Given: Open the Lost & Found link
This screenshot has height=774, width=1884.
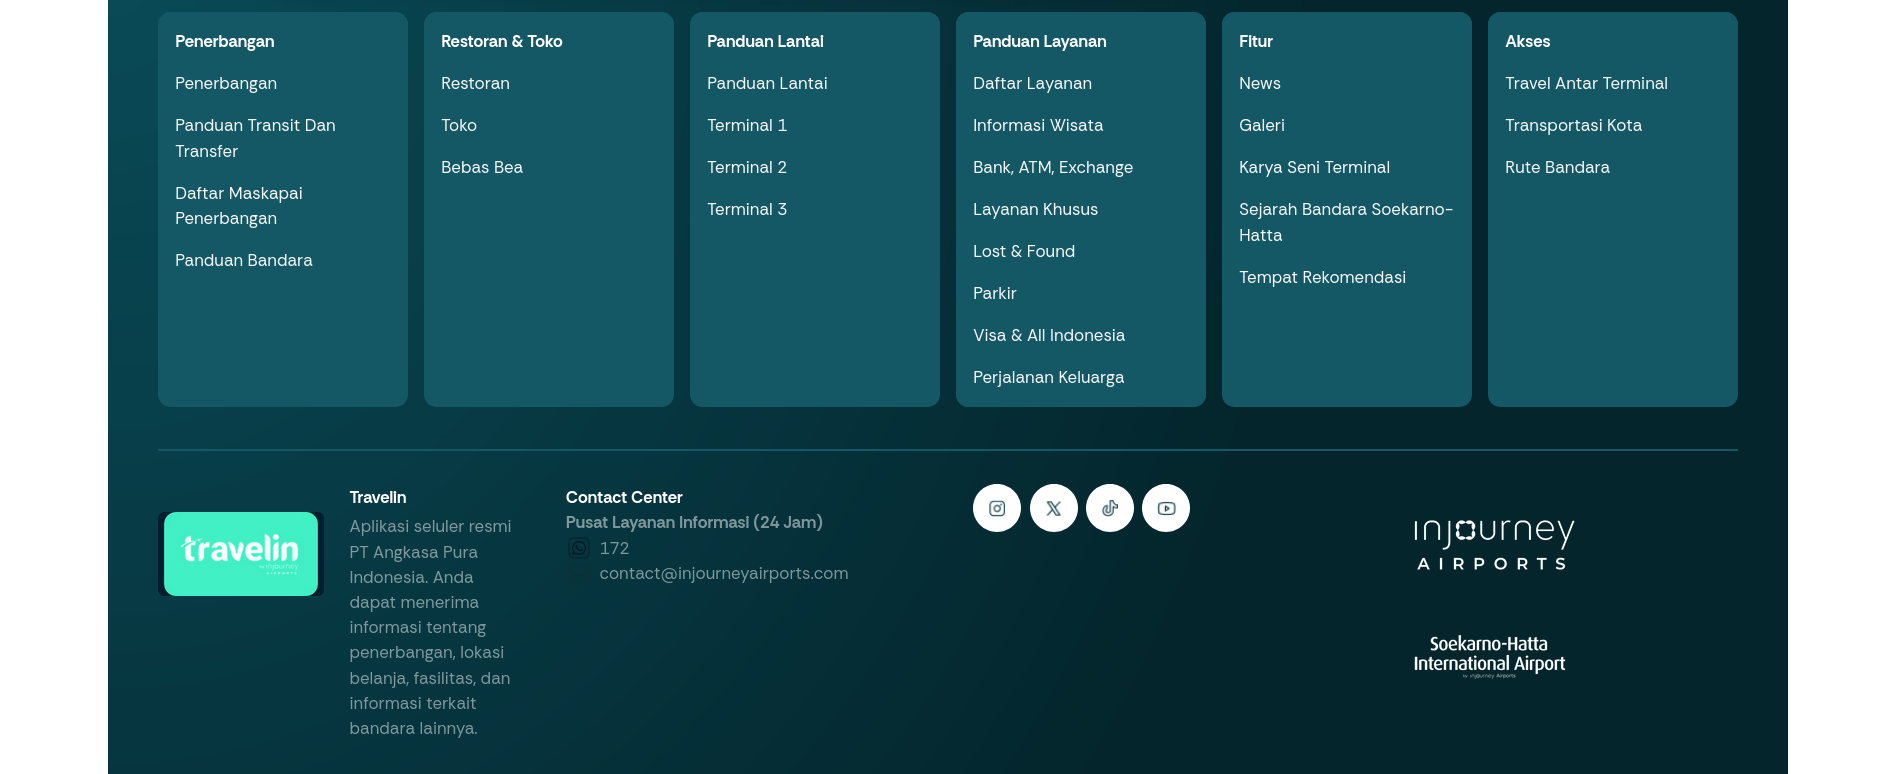Looking at the screenshot, I should click(x=1023, y=252).
